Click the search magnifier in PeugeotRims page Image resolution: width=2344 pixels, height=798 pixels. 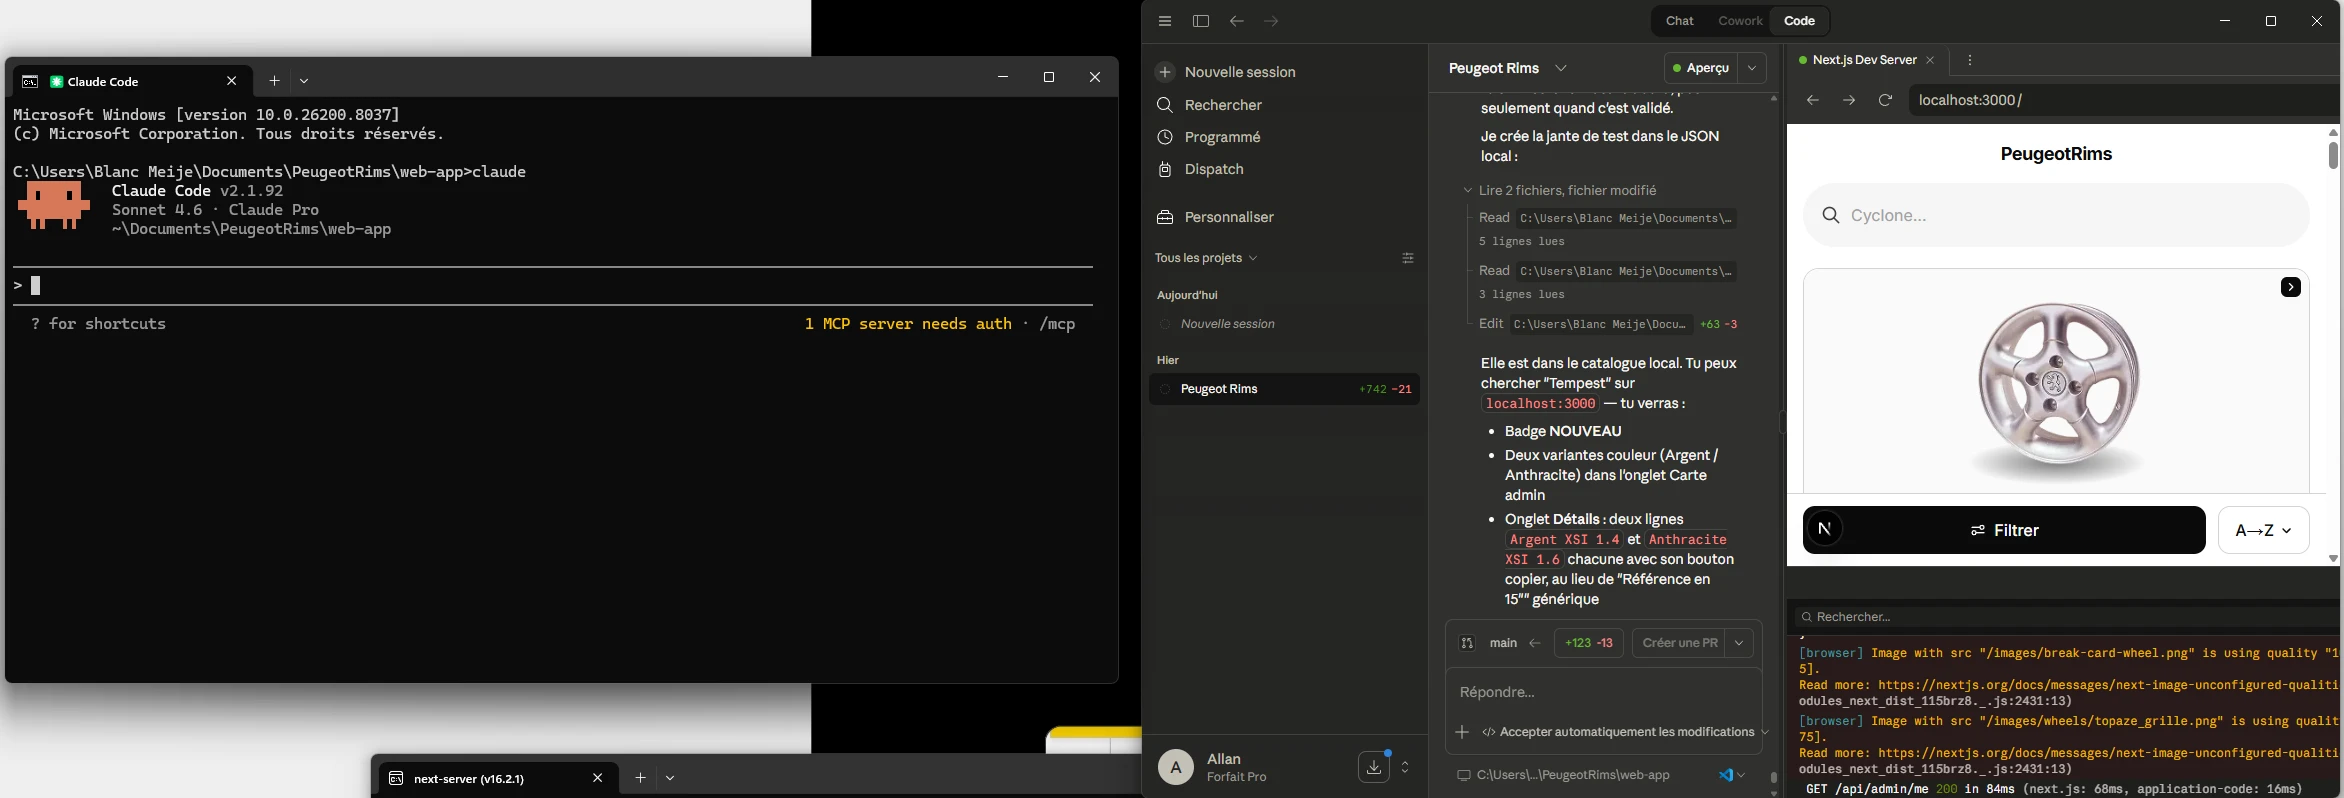(x=1831, y=215)
